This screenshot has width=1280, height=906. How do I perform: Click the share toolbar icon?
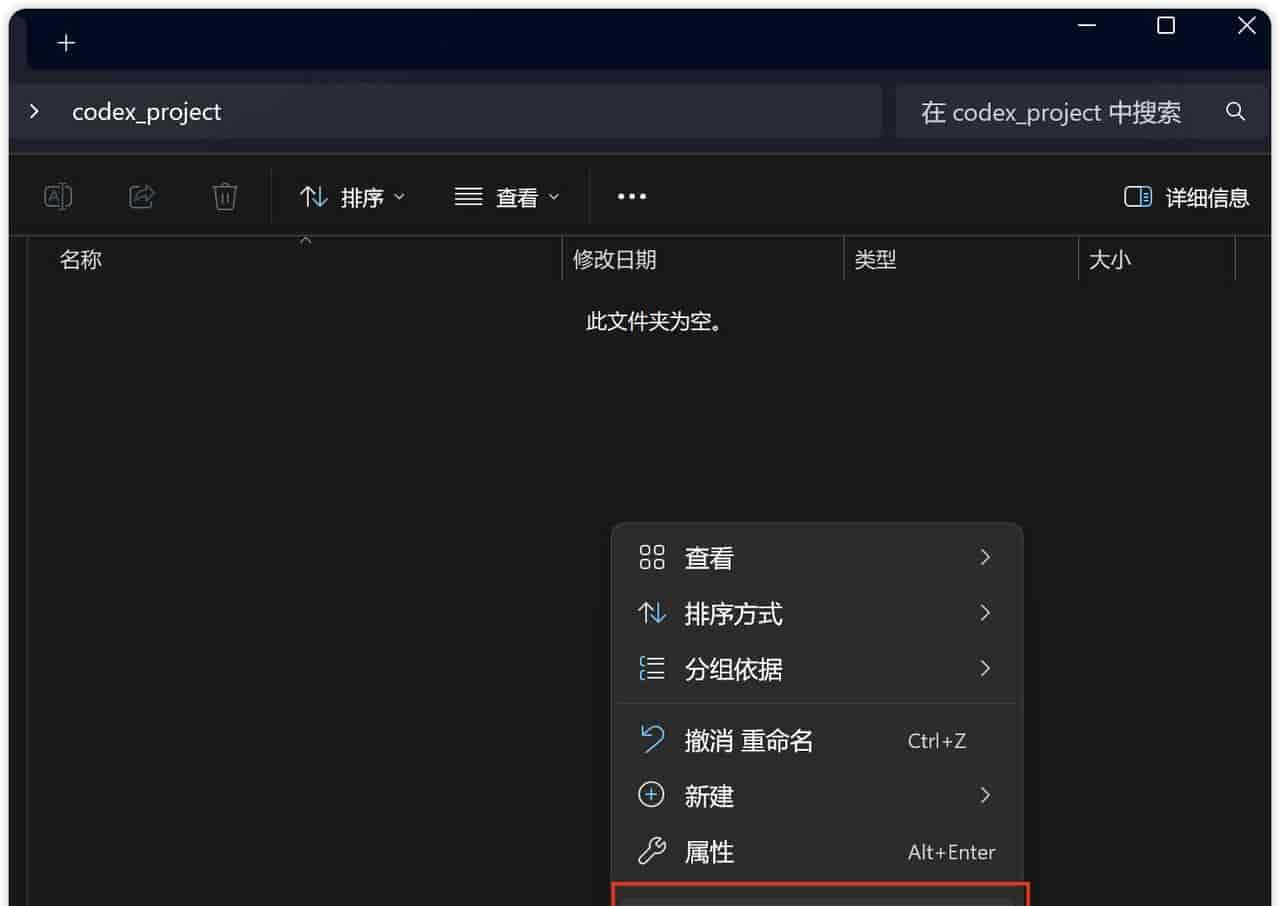tap(142, 197)
